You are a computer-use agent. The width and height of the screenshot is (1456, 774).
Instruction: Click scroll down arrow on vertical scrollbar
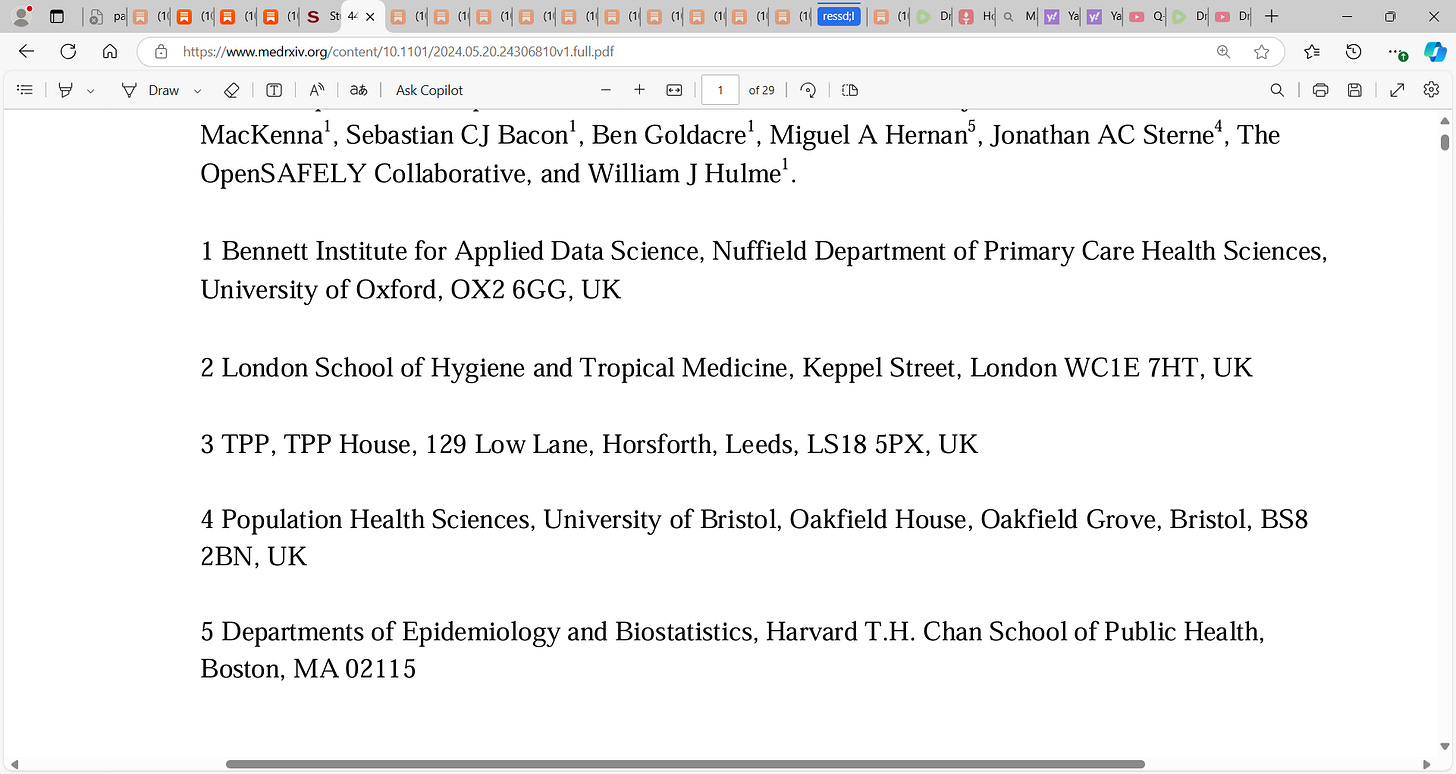point(1445,749)
